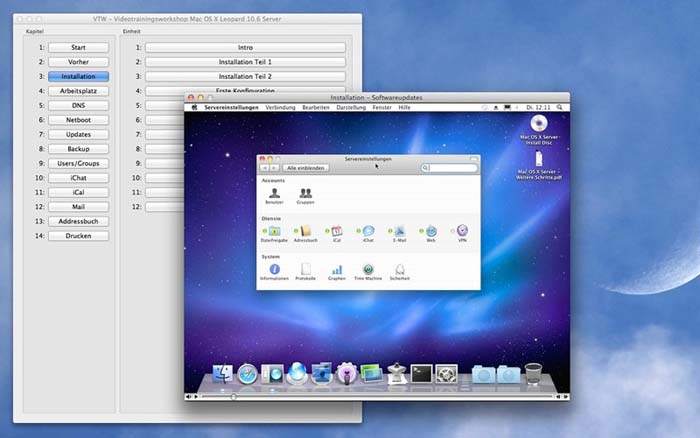Click the back arrow in Servereinstellungen toolbar
This screenshot has width=700, height=438.
[264, 168]
